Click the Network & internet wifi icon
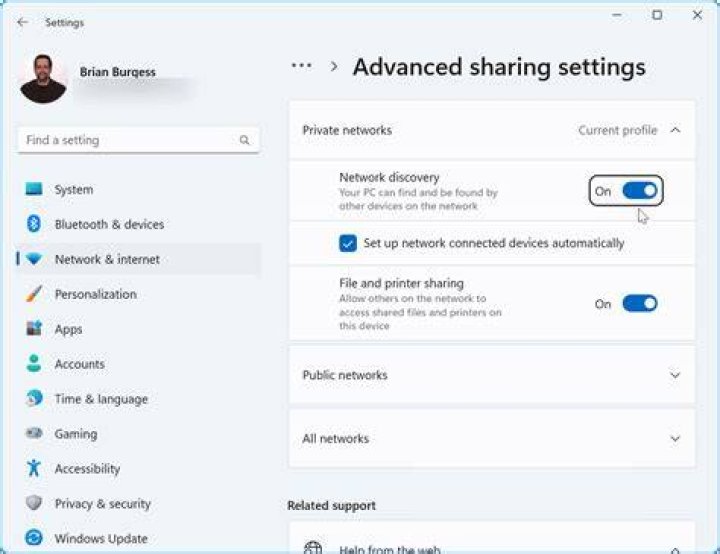 (34, 259)
